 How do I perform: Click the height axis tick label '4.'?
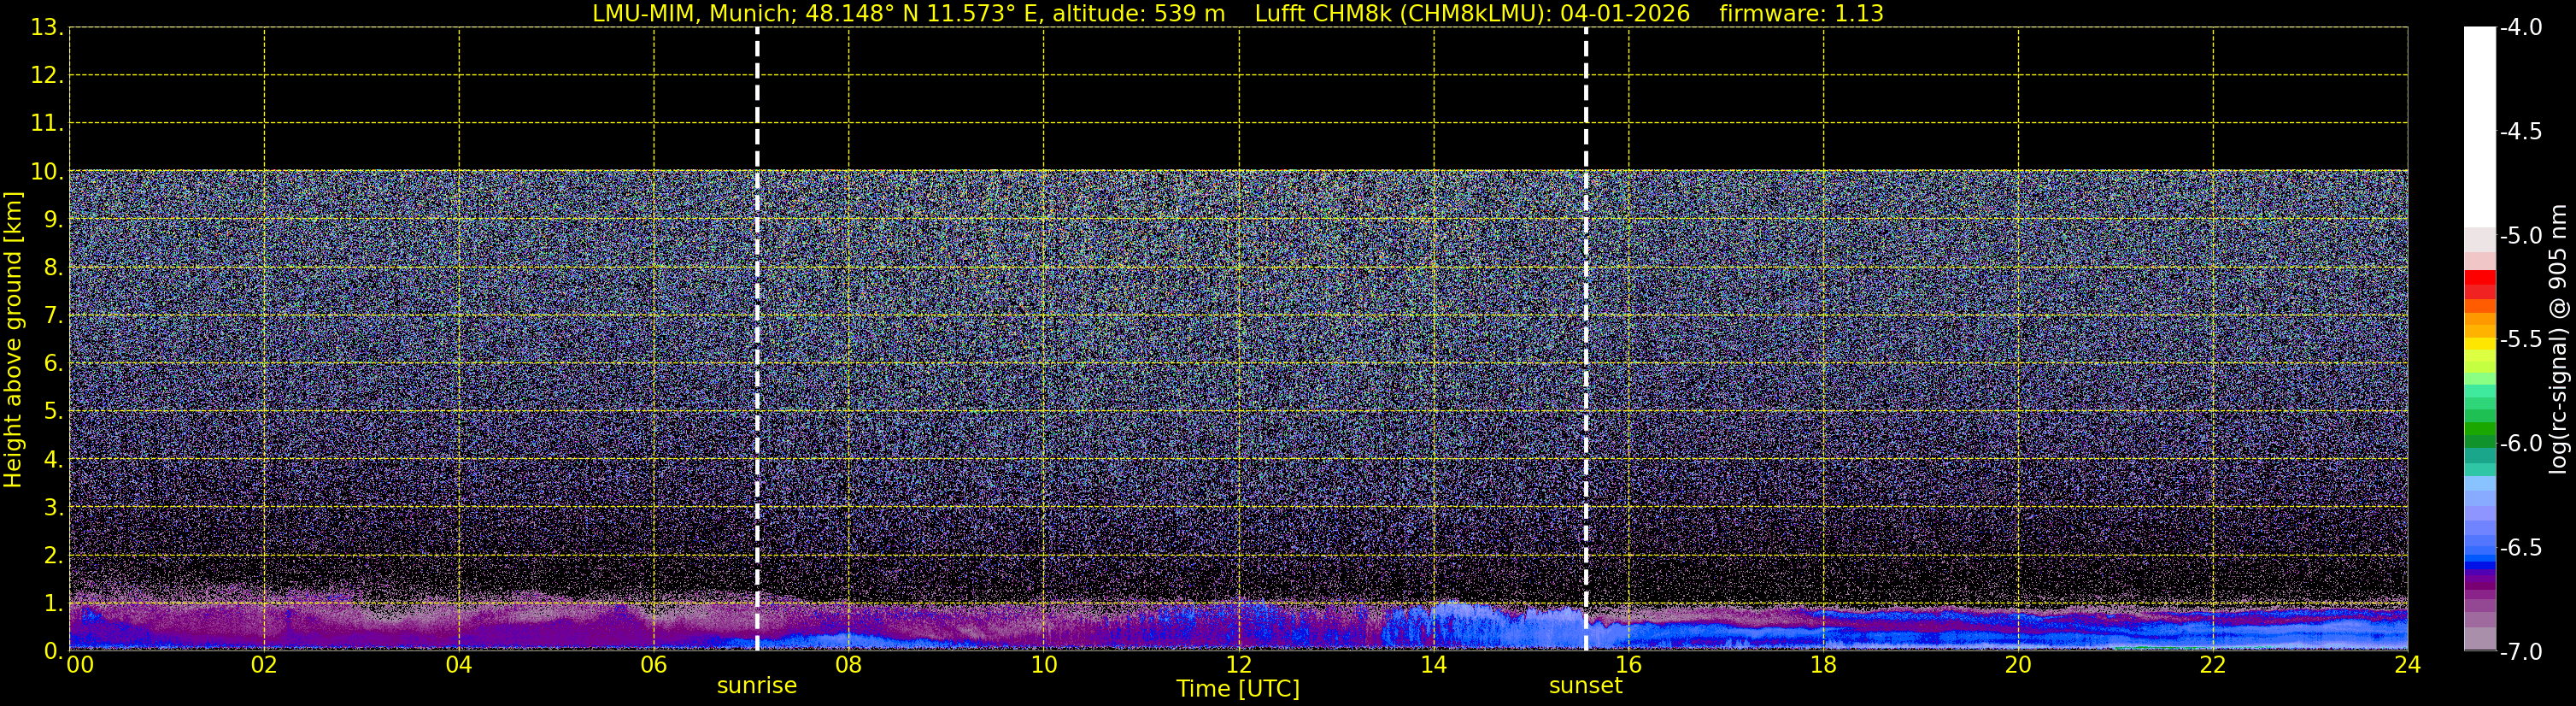[53, 460]
